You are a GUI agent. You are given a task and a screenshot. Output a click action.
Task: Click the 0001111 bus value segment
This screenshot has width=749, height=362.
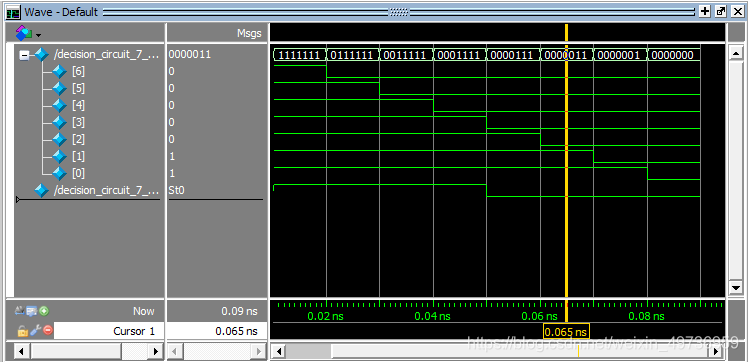460,54
